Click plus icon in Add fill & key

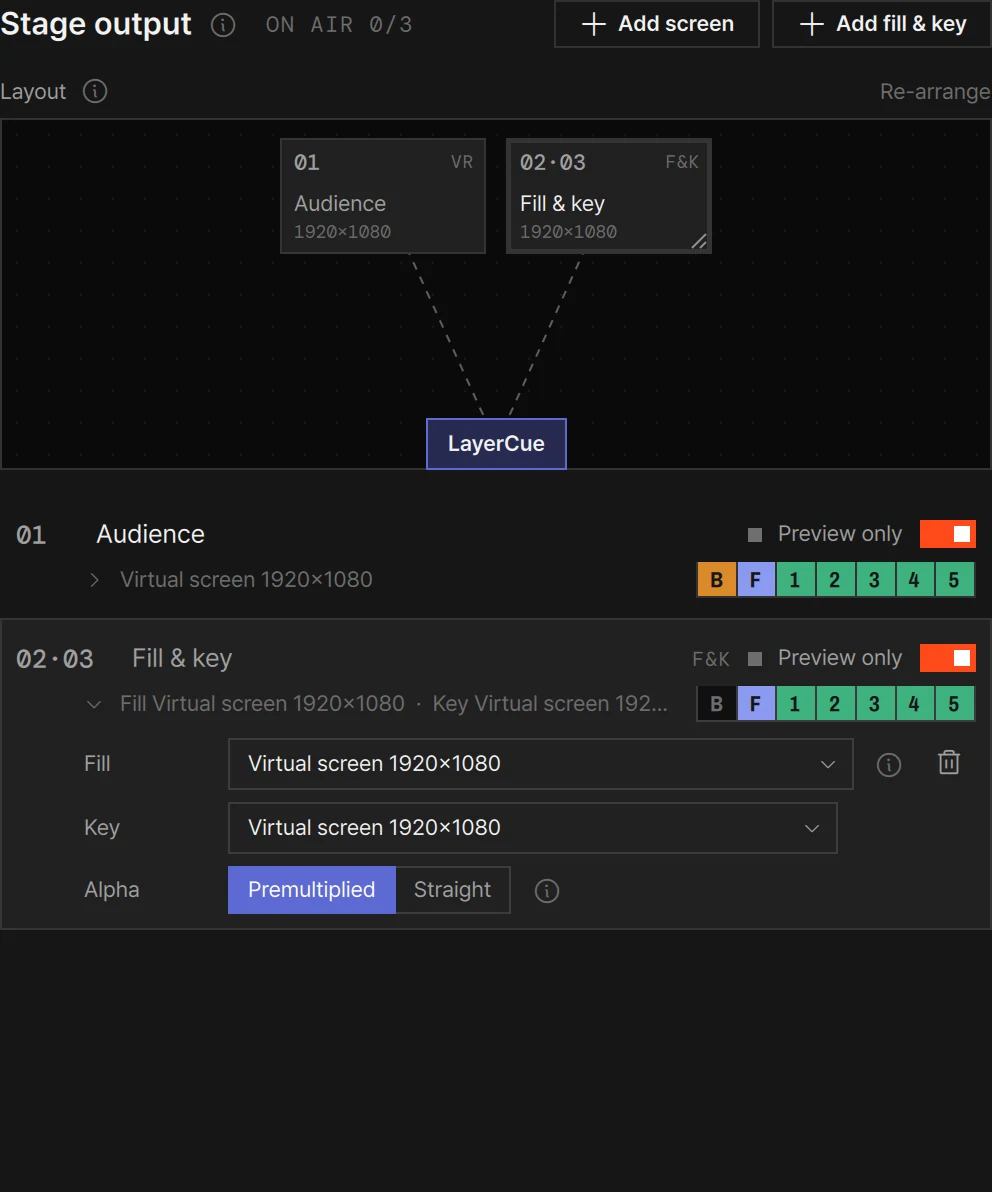click(x=812, y=24)
